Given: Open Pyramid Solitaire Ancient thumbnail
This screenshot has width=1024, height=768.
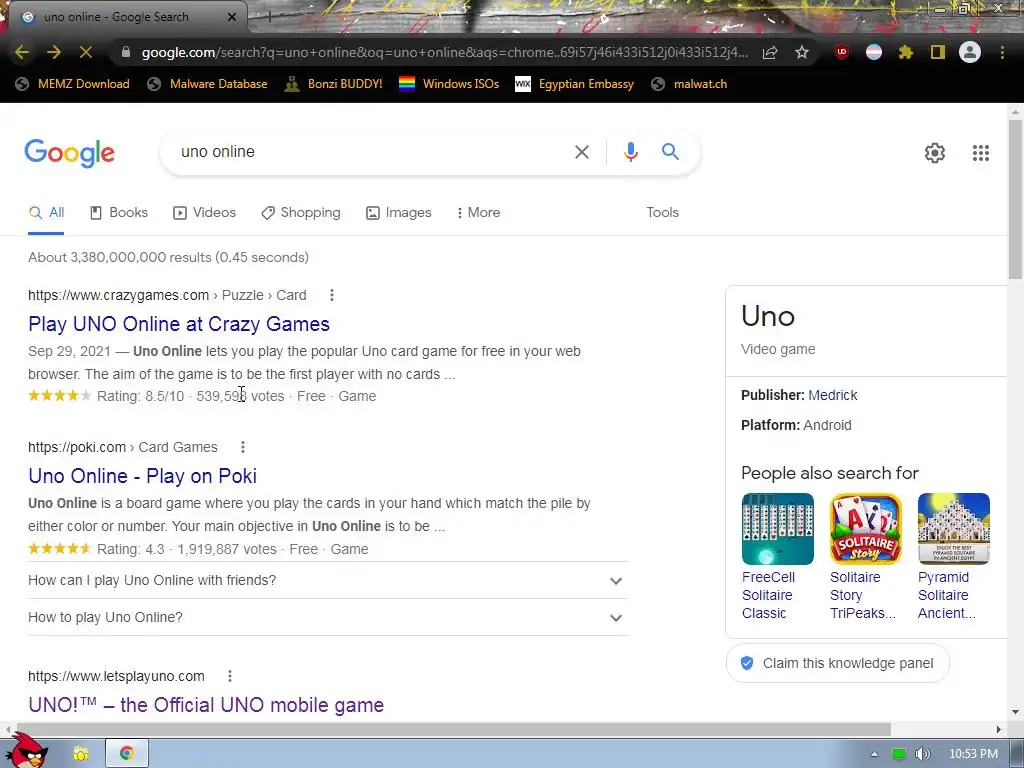Looking at the screenshot, I should [954, 529].
